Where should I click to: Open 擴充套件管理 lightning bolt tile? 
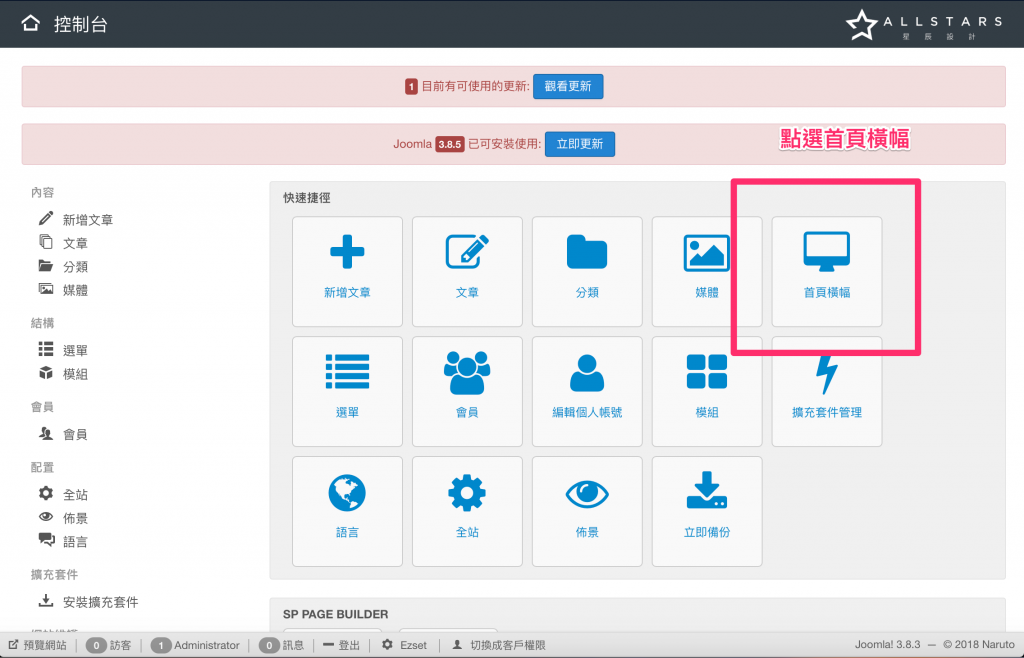point(826,391)
